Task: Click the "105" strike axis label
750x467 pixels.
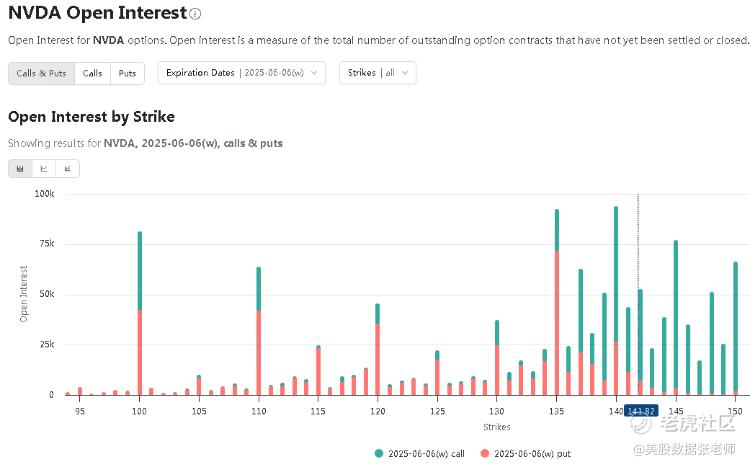Action: (199, 411)
